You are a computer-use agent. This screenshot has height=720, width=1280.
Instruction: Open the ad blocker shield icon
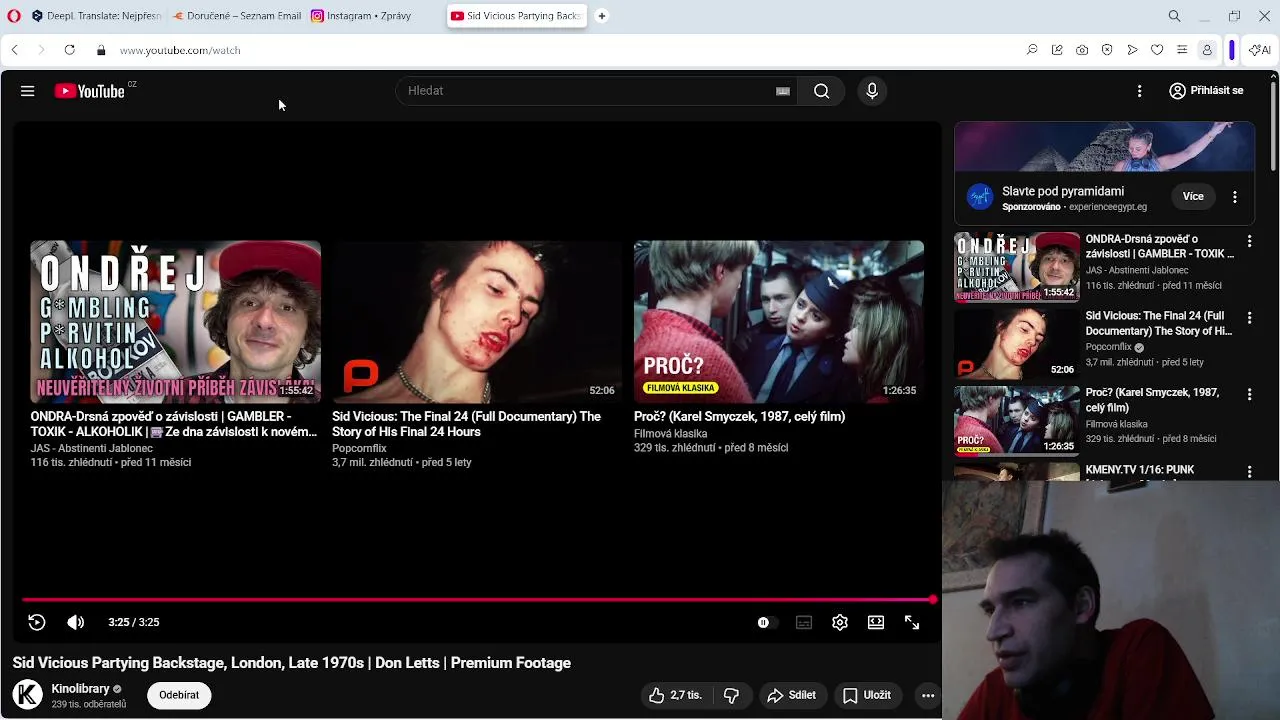click(1107, 50)
